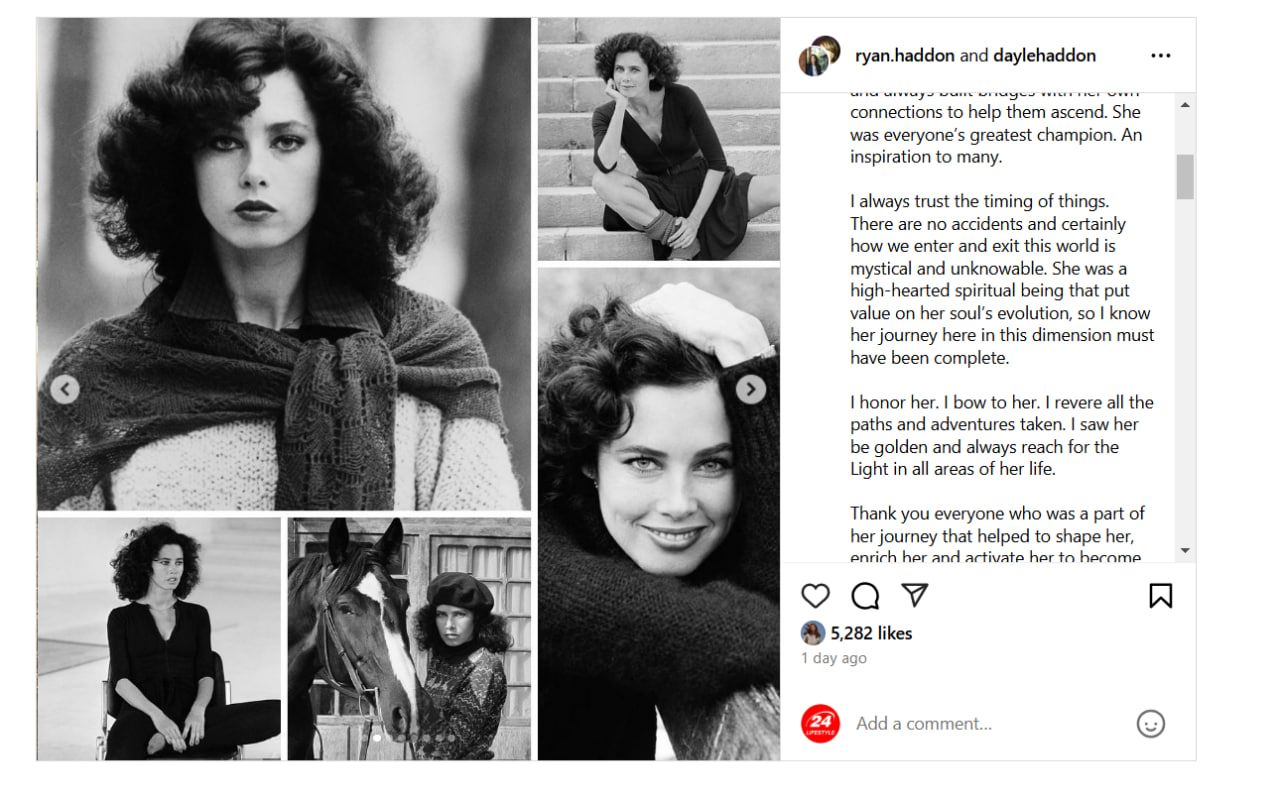The image size is (1280, 802).
Task: View the 5,282 likes list
Action: (871, 633)
